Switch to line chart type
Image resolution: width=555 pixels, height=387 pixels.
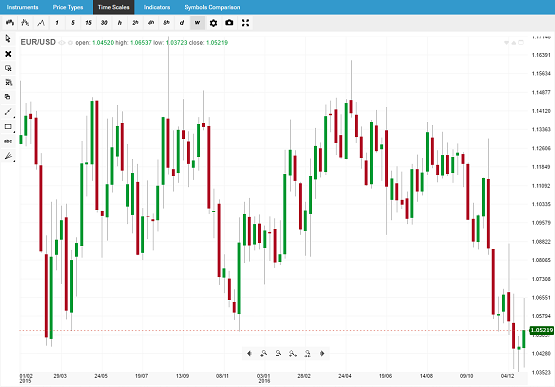(x=41, y=23)
